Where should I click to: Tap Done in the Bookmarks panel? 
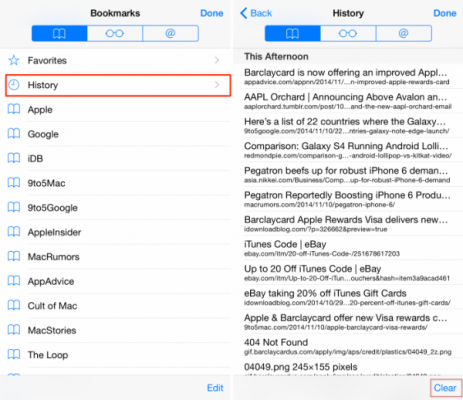tap(212, 13)
